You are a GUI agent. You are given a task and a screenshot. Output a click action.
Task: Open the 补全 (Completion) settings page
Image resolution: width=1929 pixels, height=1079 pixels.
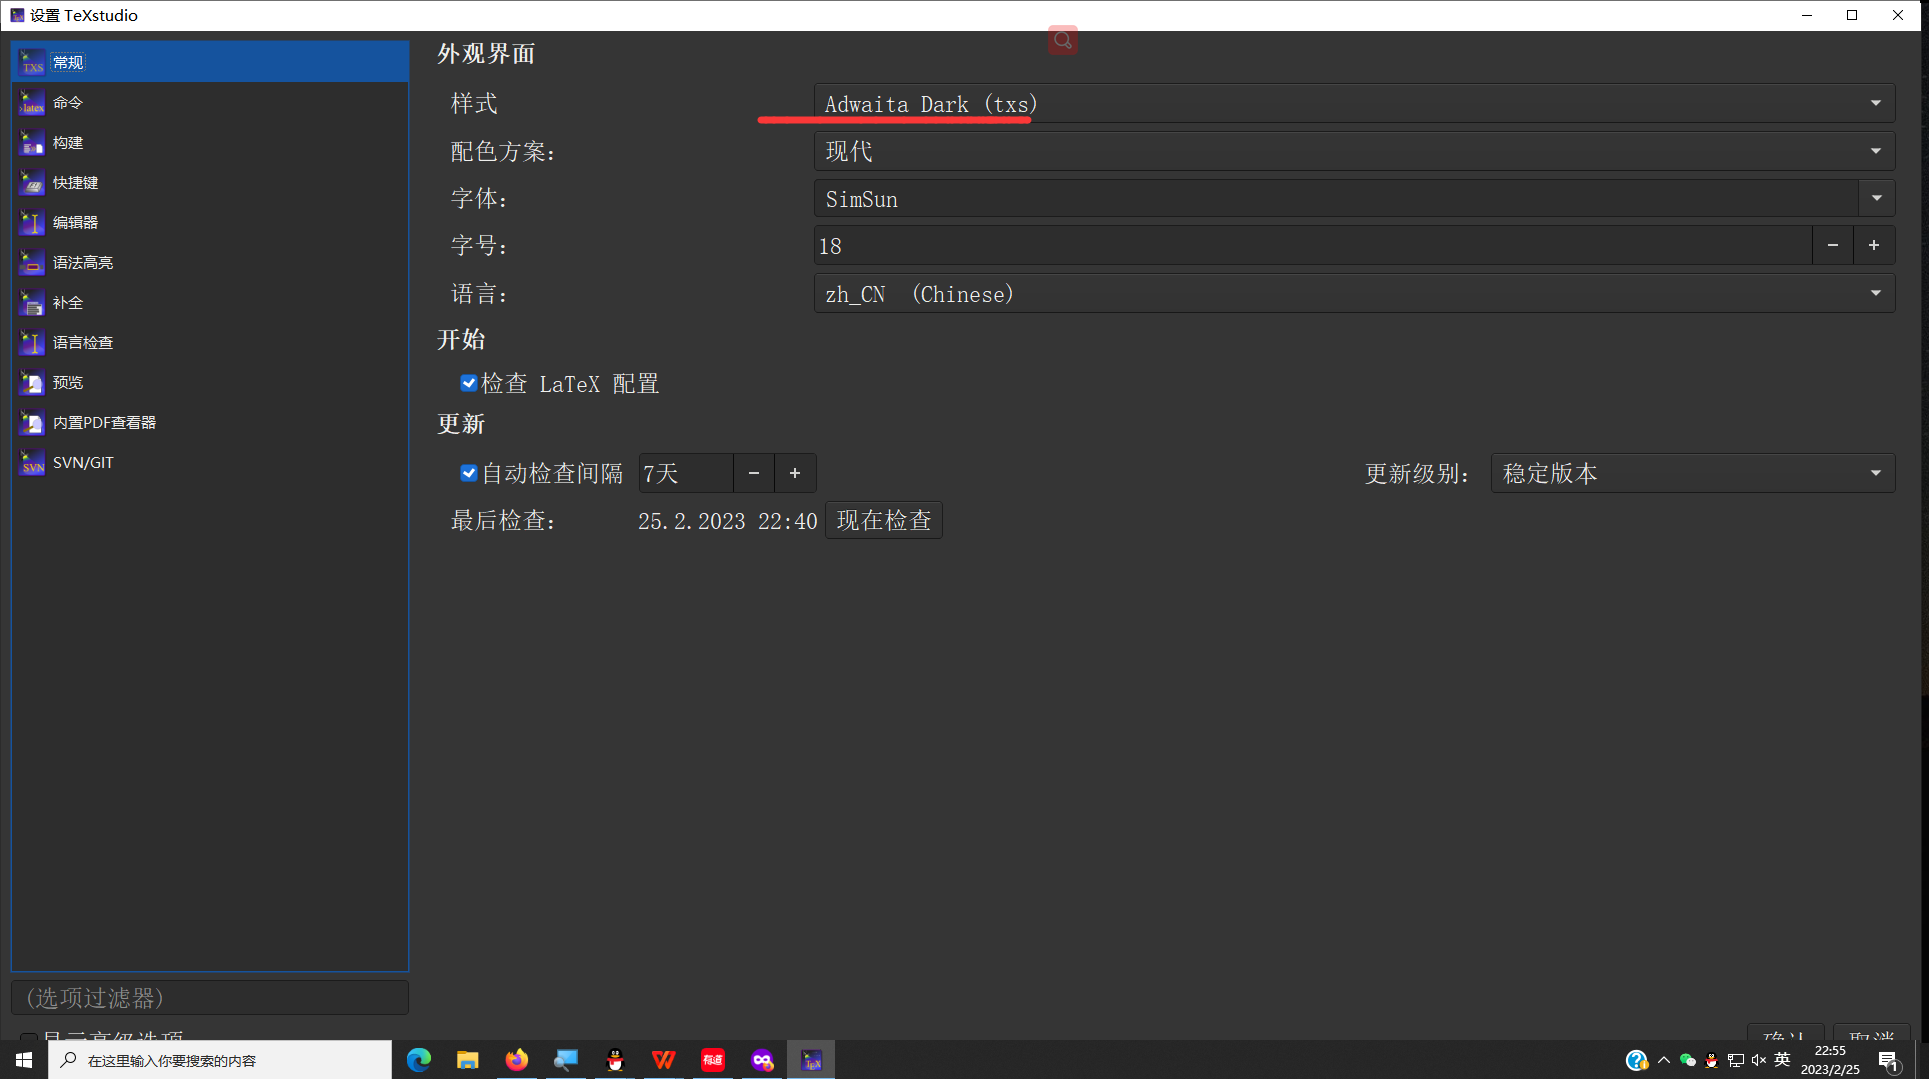210,302
